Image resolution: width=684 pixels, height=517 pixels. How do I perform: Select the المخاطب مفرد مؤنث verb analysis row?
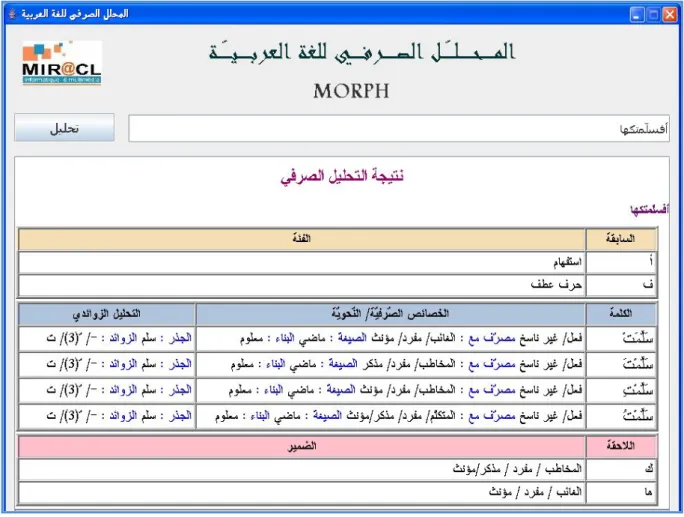[x=337, y=390]
